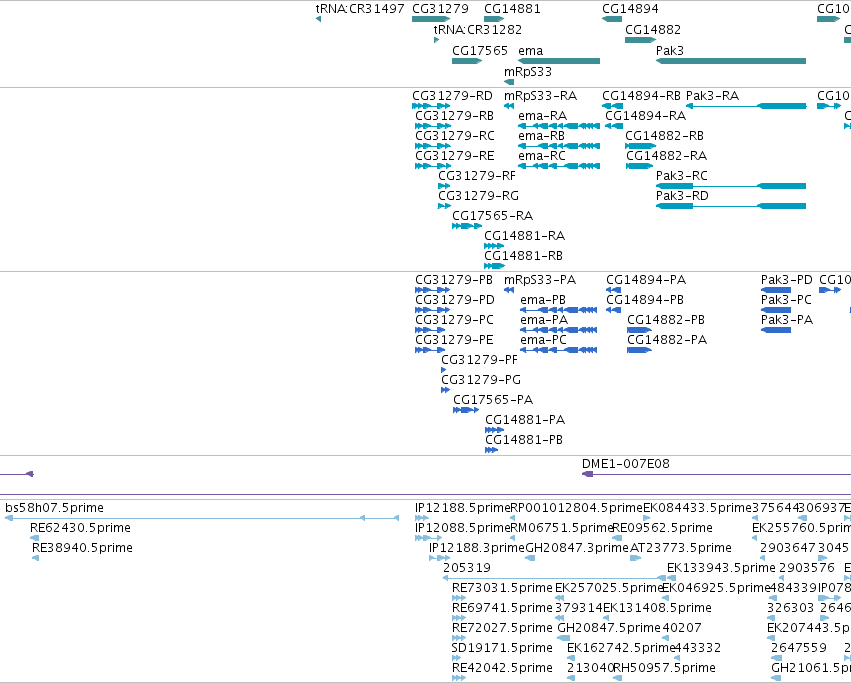Screen dimensions: 851x683
Task: Click the CG17565 gene label
Action: coord(480,50)
